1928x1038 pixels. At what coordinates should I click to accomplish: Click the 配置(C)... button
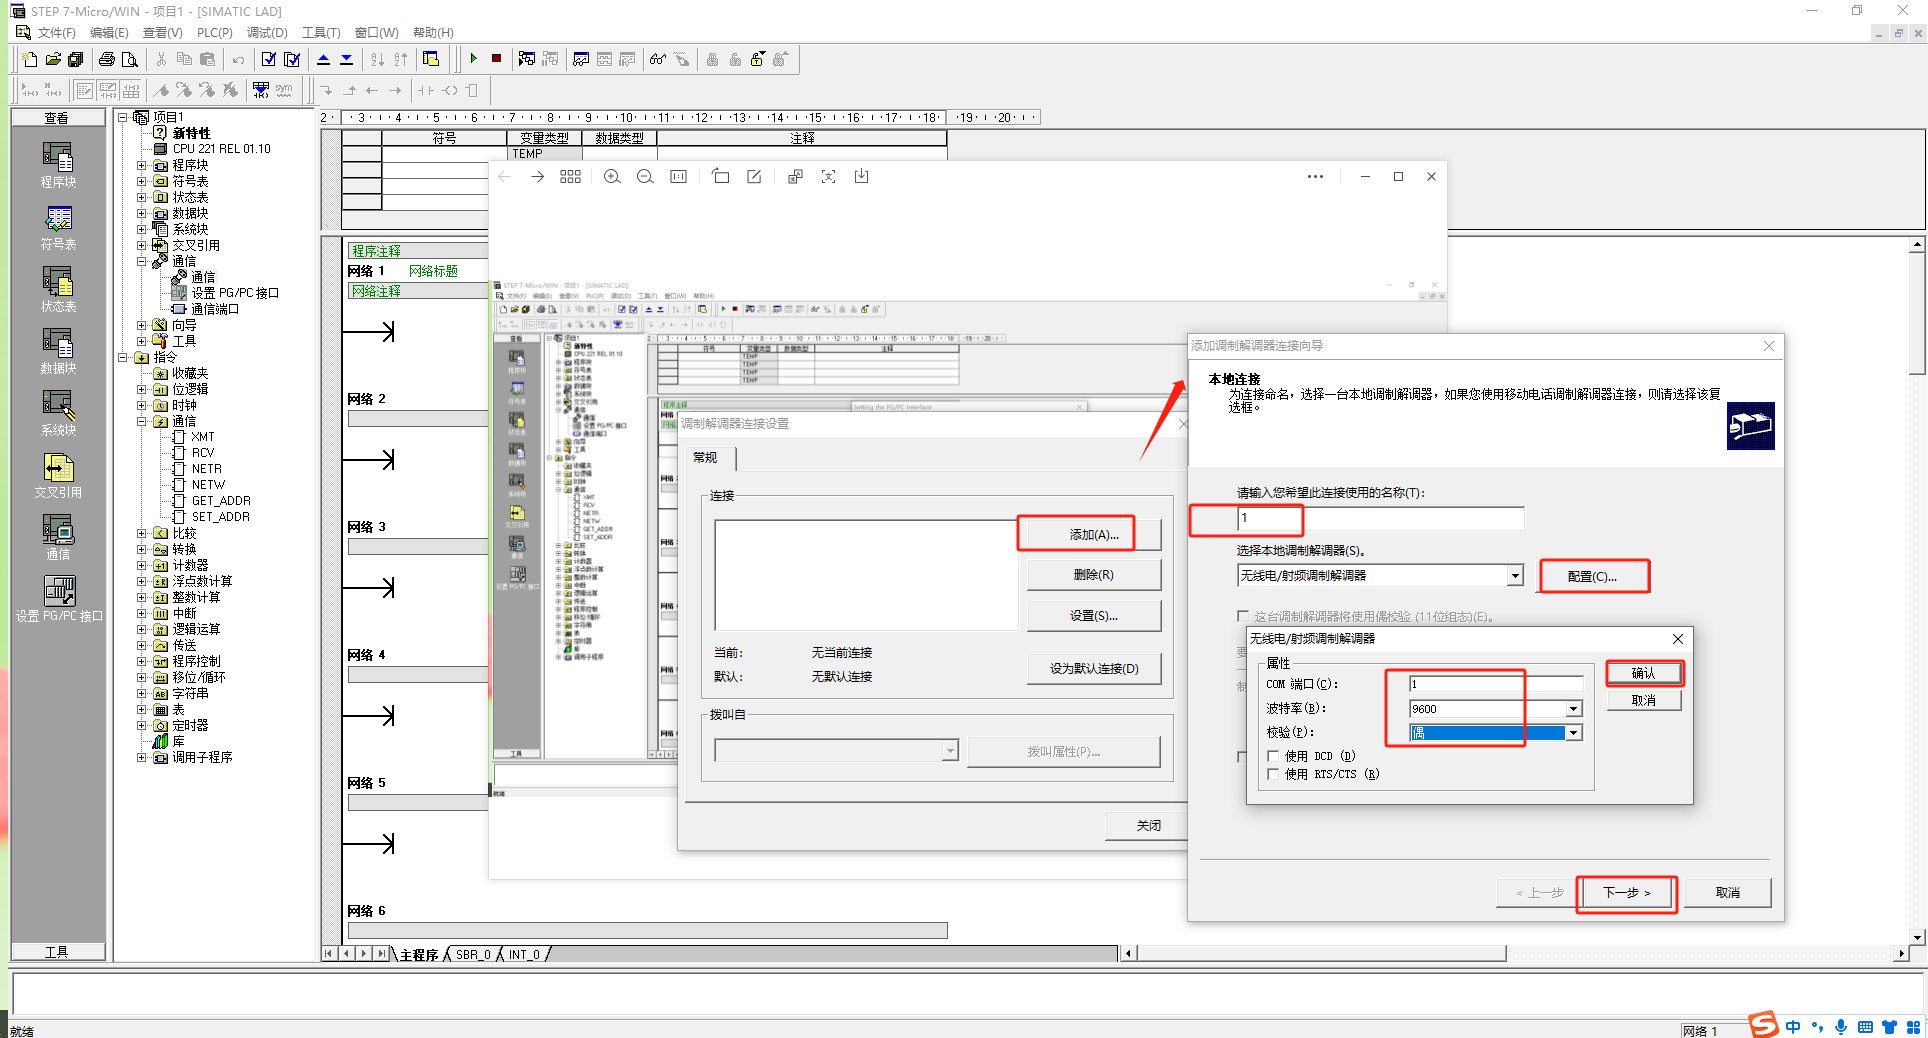tap(1592, 577)
